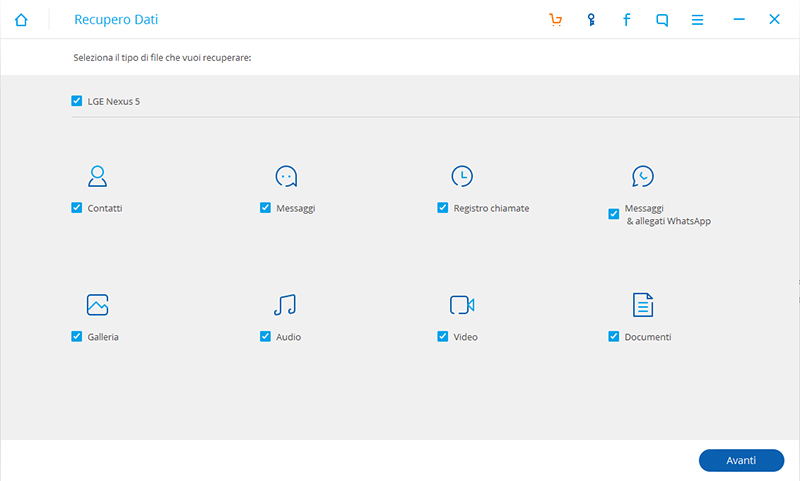Open the shopping cart icon
This screenshot has height=481, width=800.
556,20
